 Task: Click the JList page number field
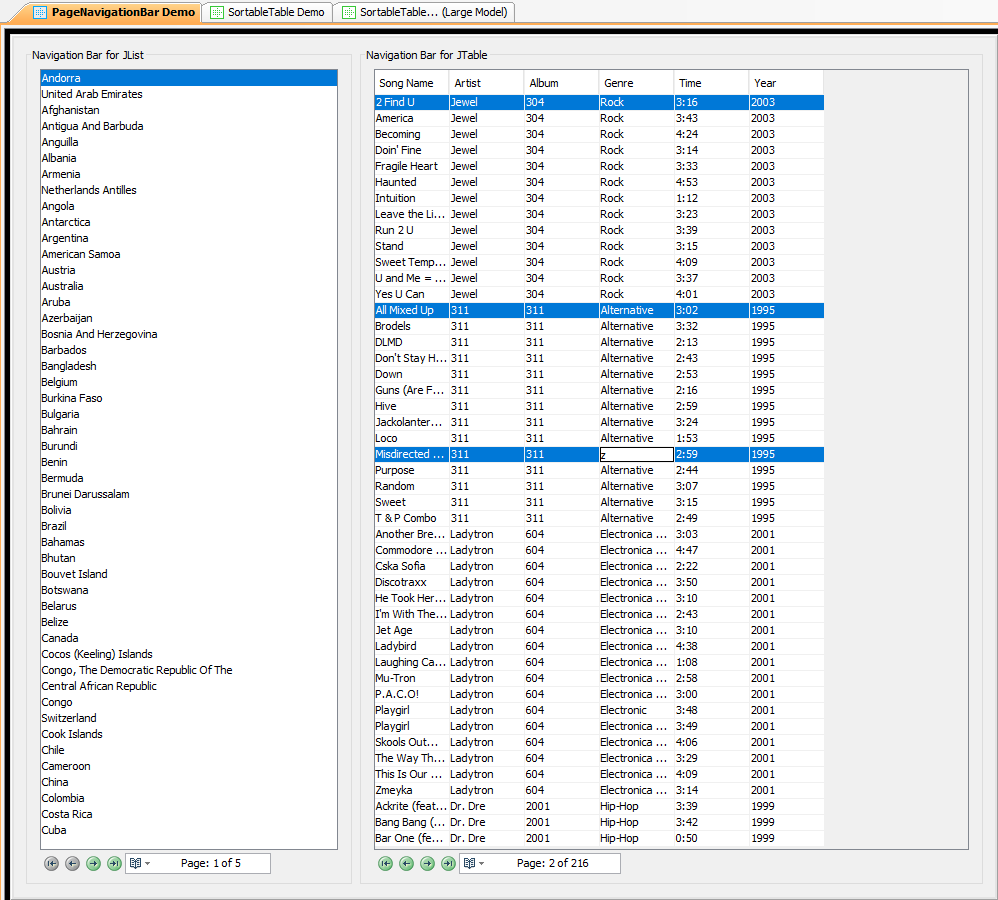211,863
